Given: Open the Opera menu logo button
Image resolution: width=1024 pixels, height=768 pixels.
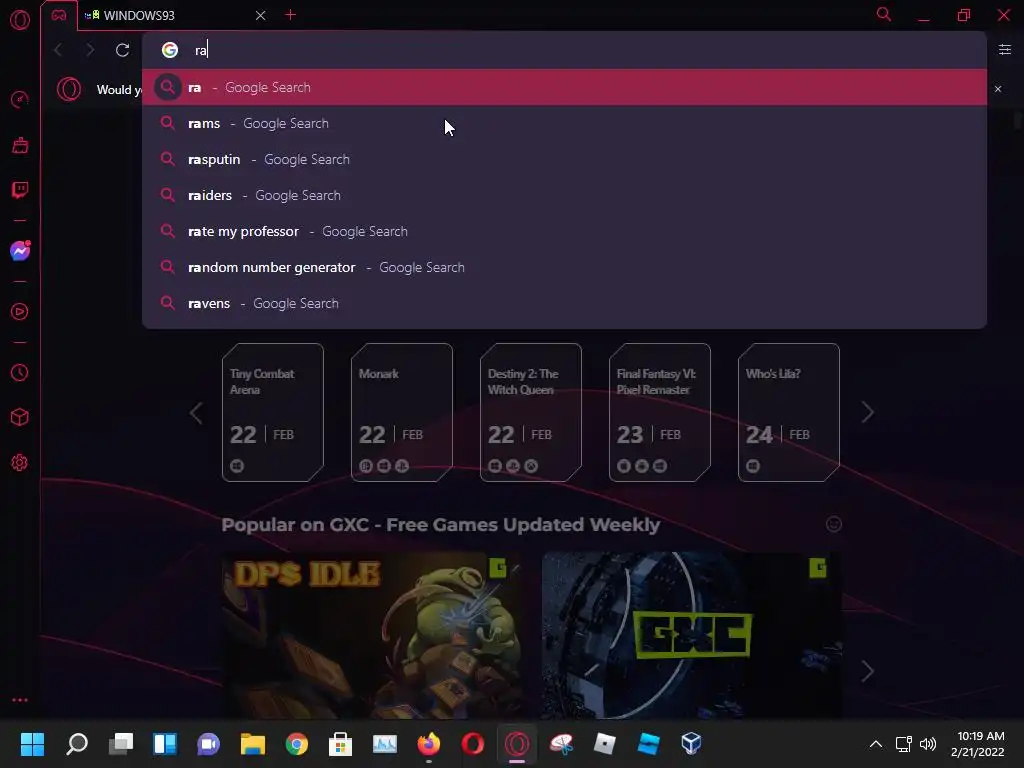Looking at the screenshot, I should 20,20.
